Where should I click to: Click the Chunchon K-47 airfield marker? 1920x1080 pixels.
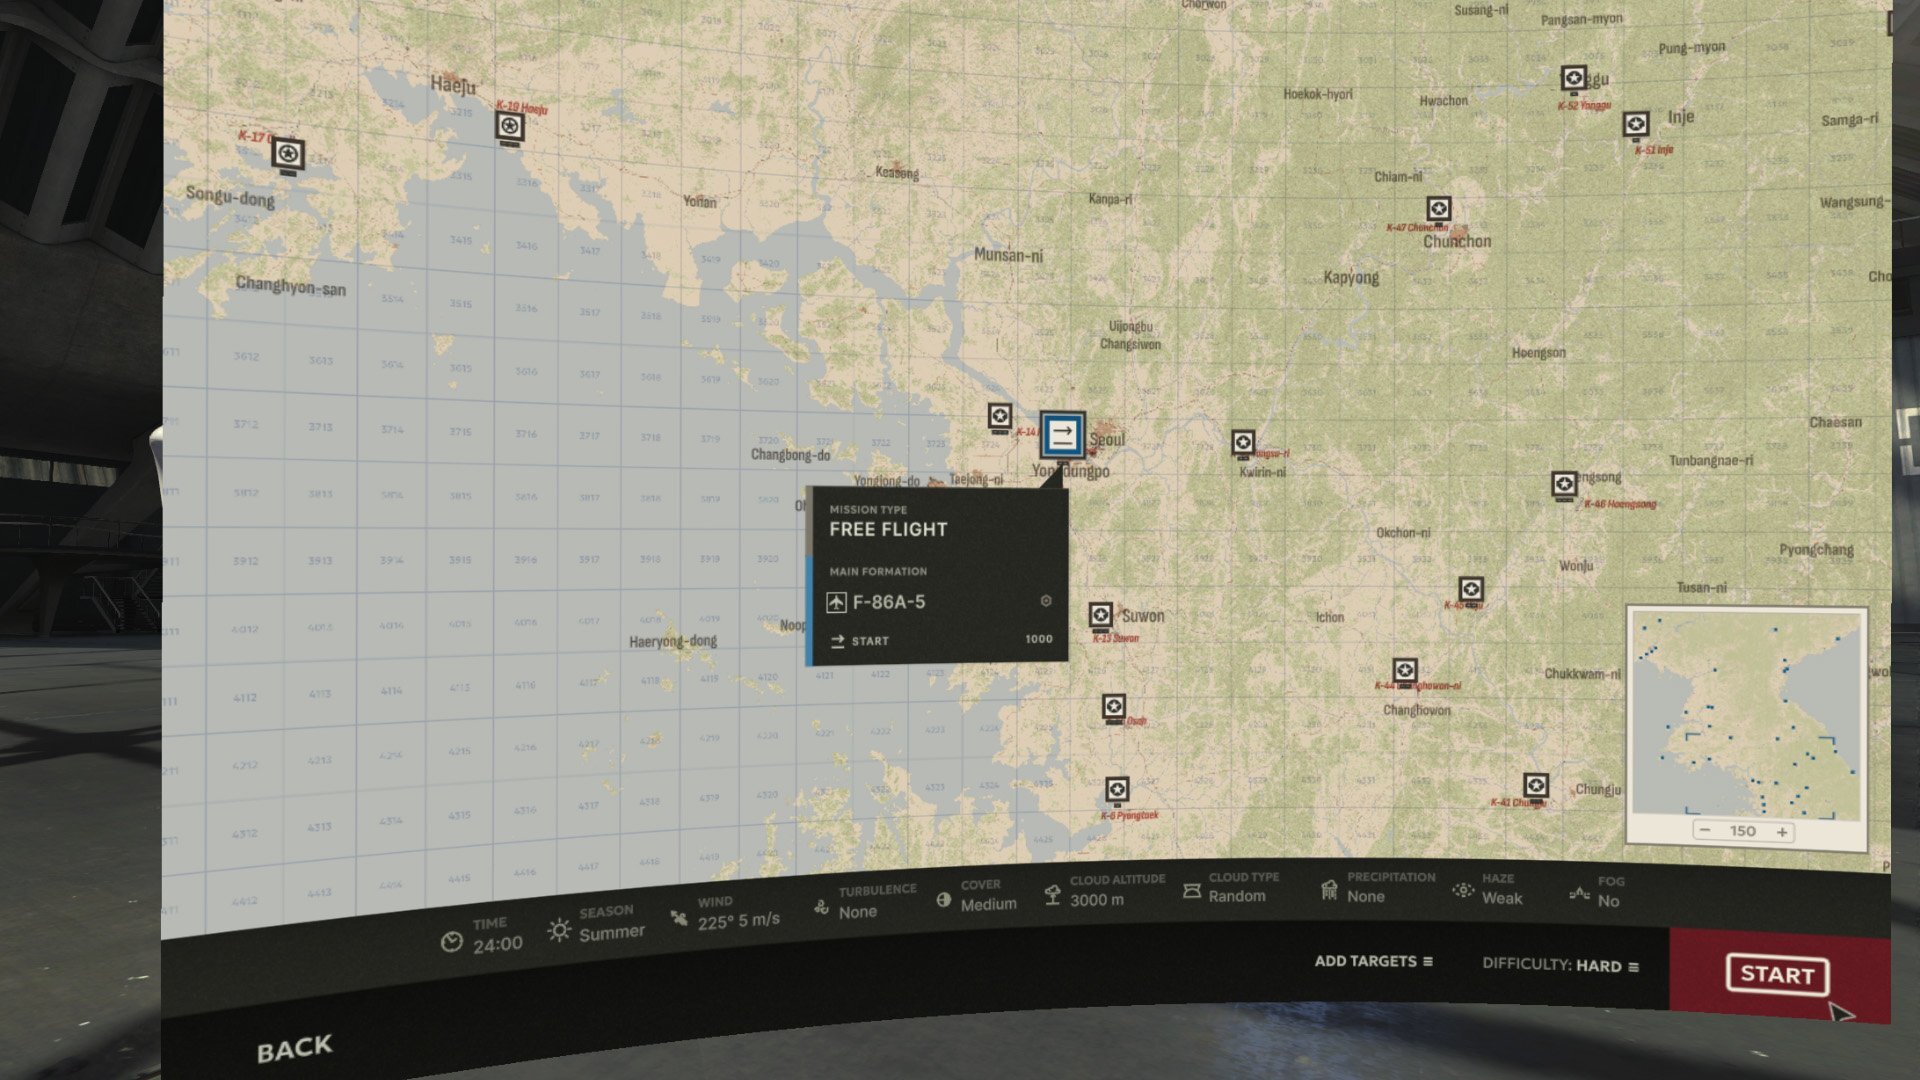point(1439,210)
